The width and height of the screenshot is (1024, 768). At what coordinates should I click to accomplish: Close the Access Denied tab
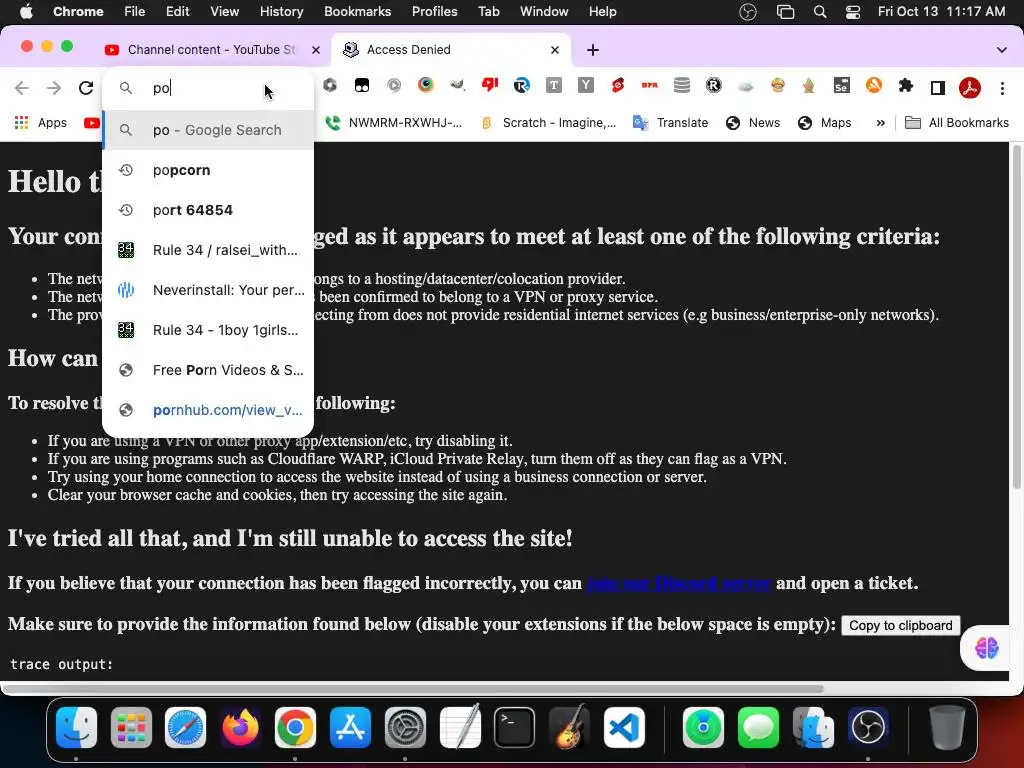[554, 50]
